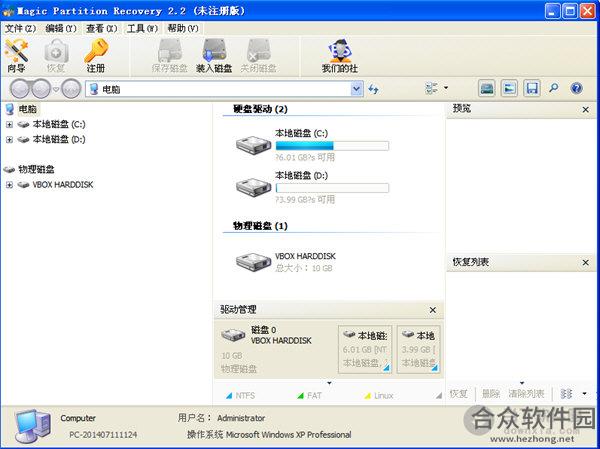Click the 硬盘驱动 (2) section header

[260, 109]
